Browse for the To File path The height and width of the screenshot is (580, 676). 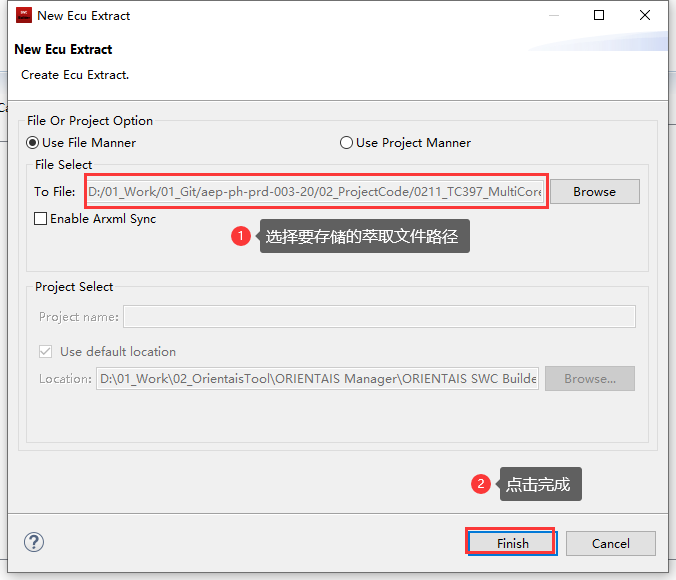click(594, 191)
